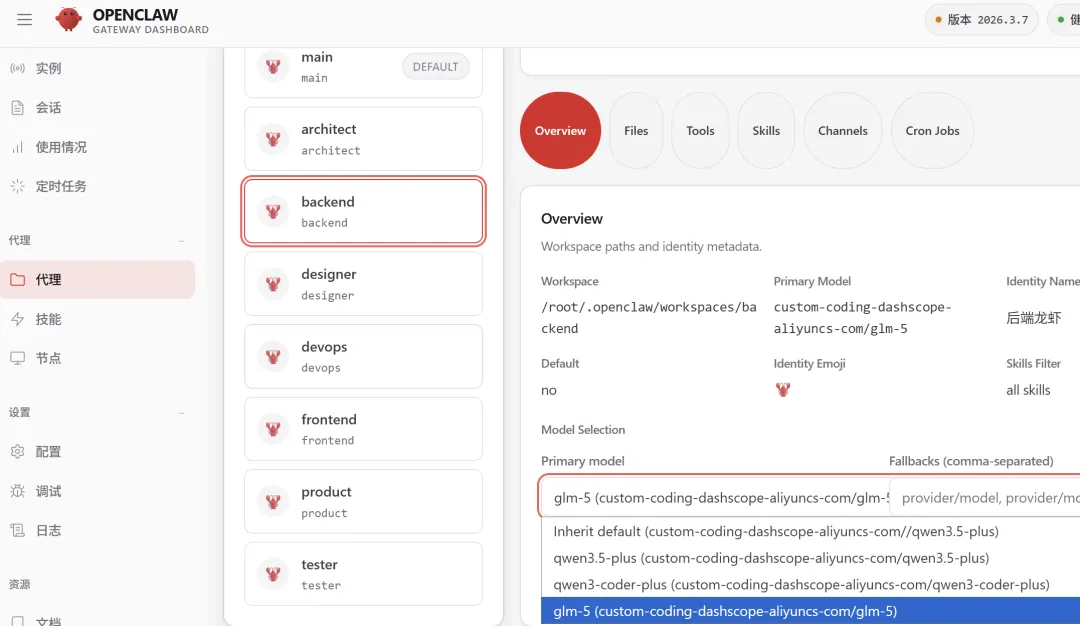Open 技能 via its lightning bolt icon
The image size is (1080, 626).
[x=17, y=319]
